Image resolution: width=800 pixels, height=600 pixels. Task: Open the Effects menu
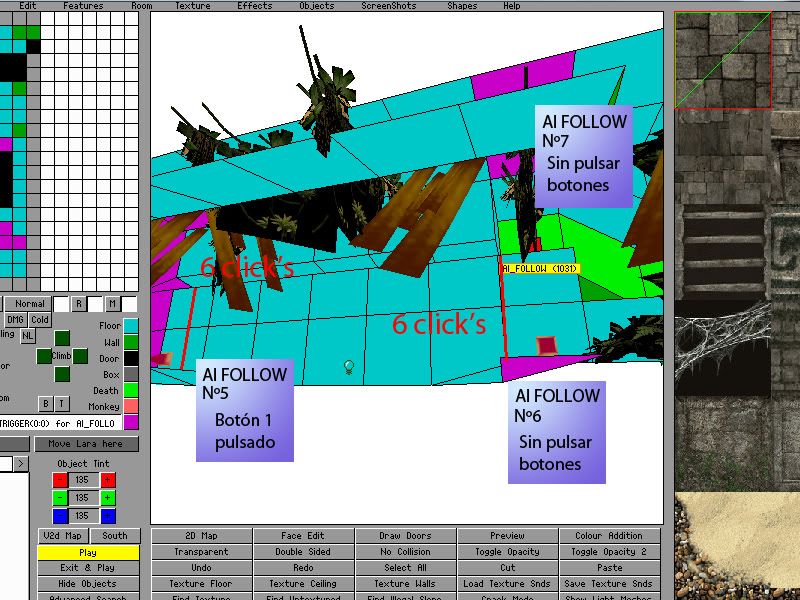[x=255, y=6]
